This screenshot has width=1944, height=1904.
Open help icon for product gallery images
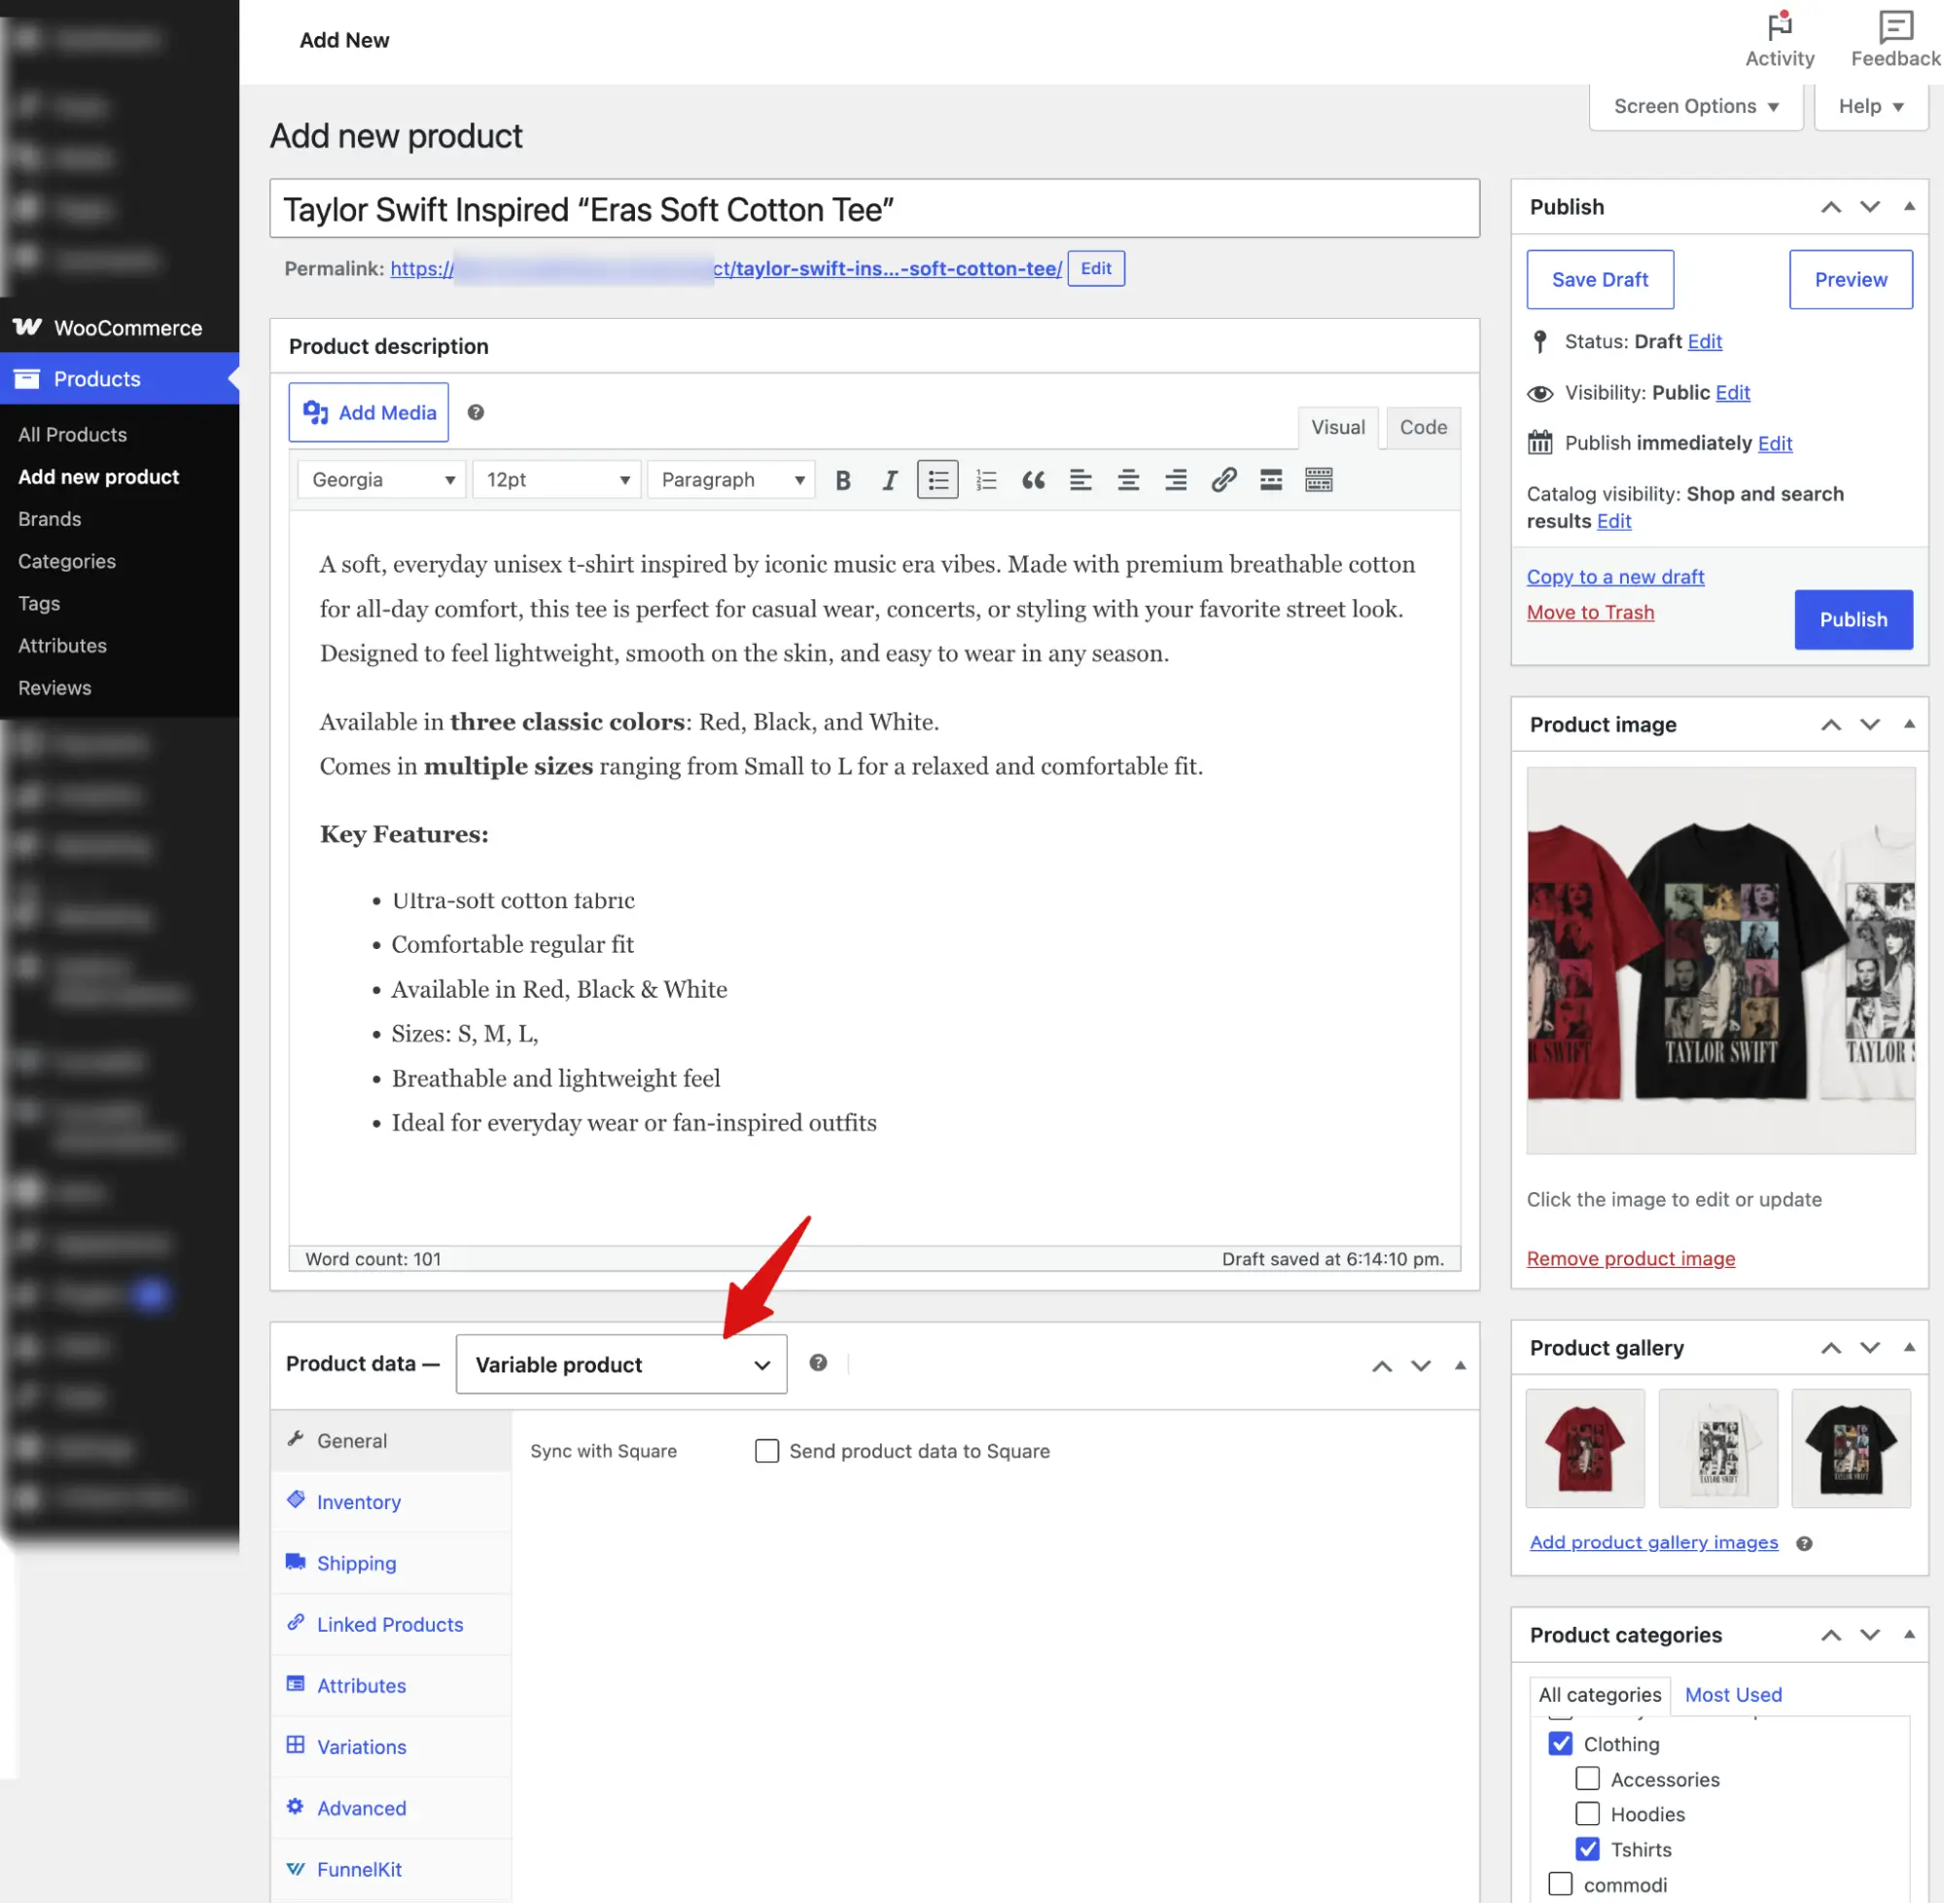coord(1804,1543)
